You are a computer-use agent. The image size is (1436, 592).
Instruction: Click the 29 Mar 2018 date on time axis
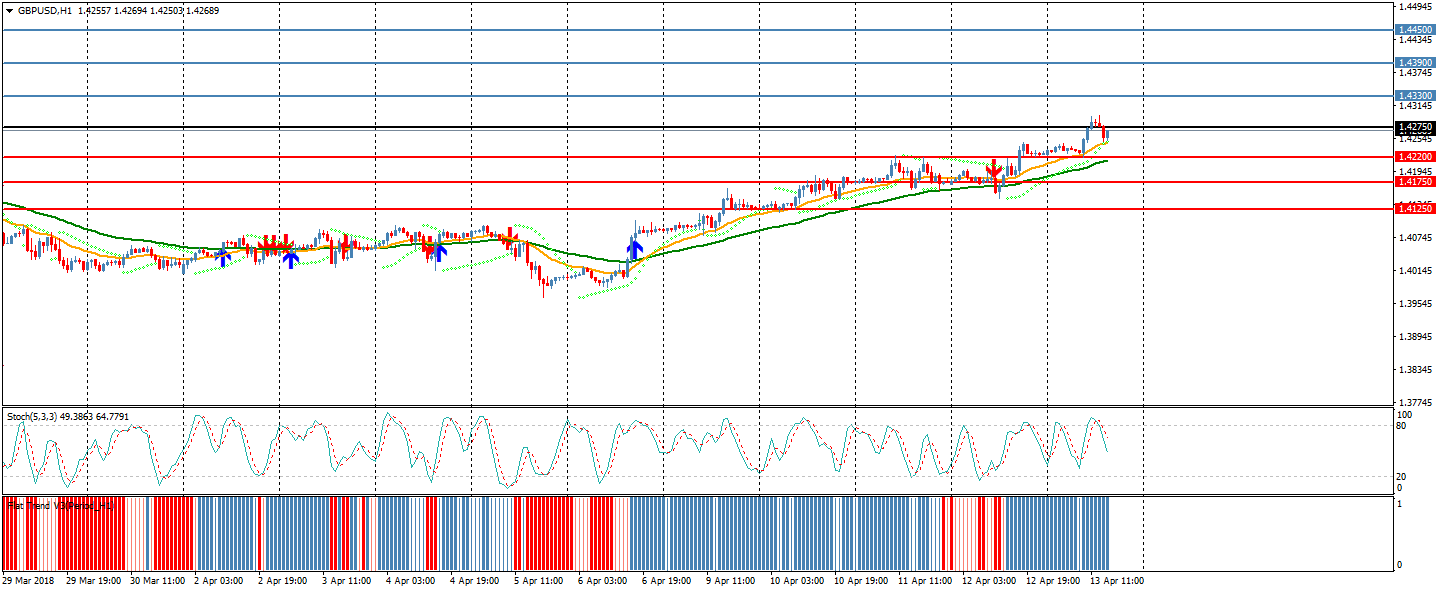[x=27, y=580]
